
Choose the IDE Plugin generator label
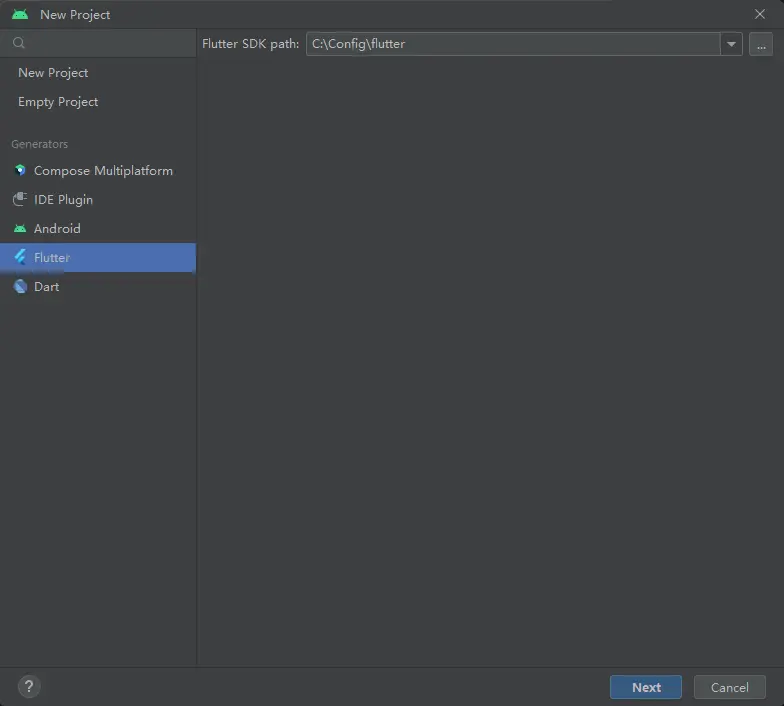(63, 200)
